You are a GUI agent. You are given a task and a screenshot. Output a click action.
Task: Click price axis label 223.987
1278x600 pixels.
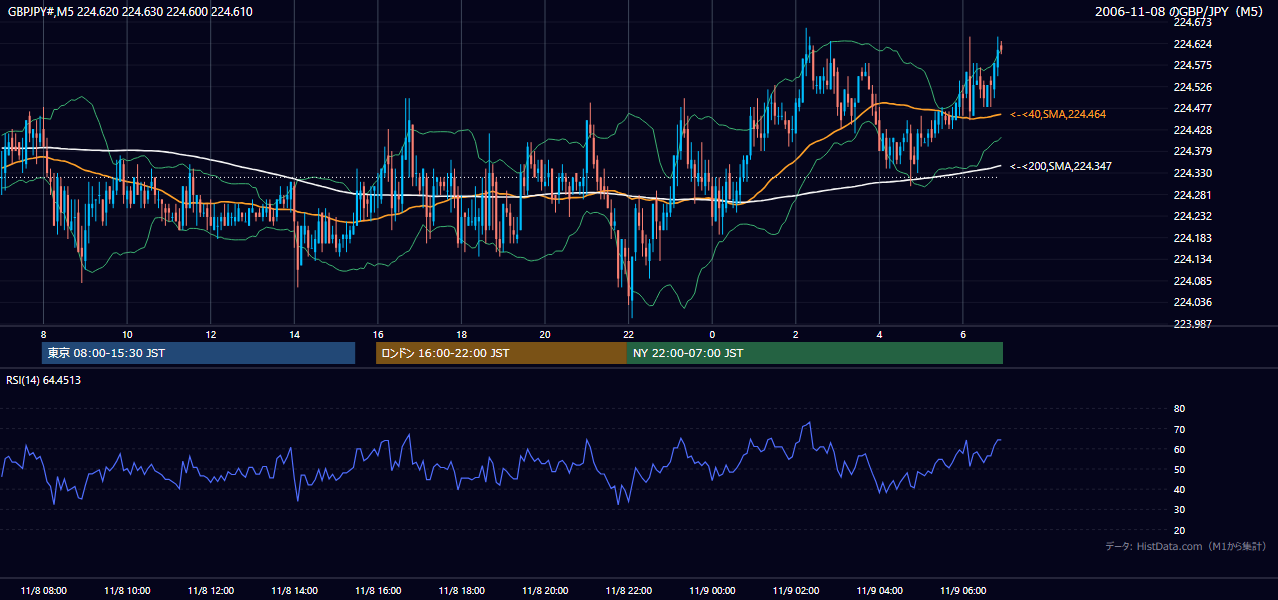pyautogui.click(x=1192, y=324)
